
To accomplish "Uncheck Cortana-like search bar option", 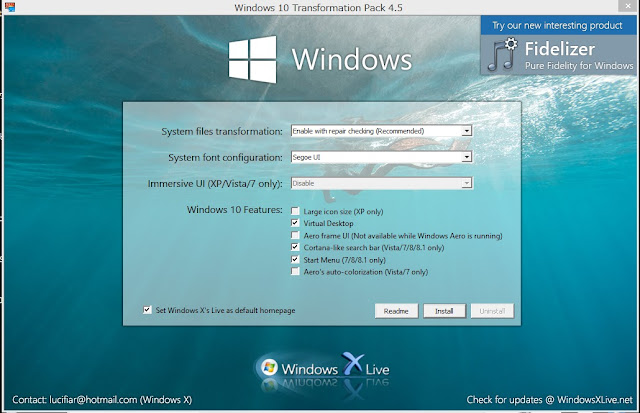I will tap(295, 247).
